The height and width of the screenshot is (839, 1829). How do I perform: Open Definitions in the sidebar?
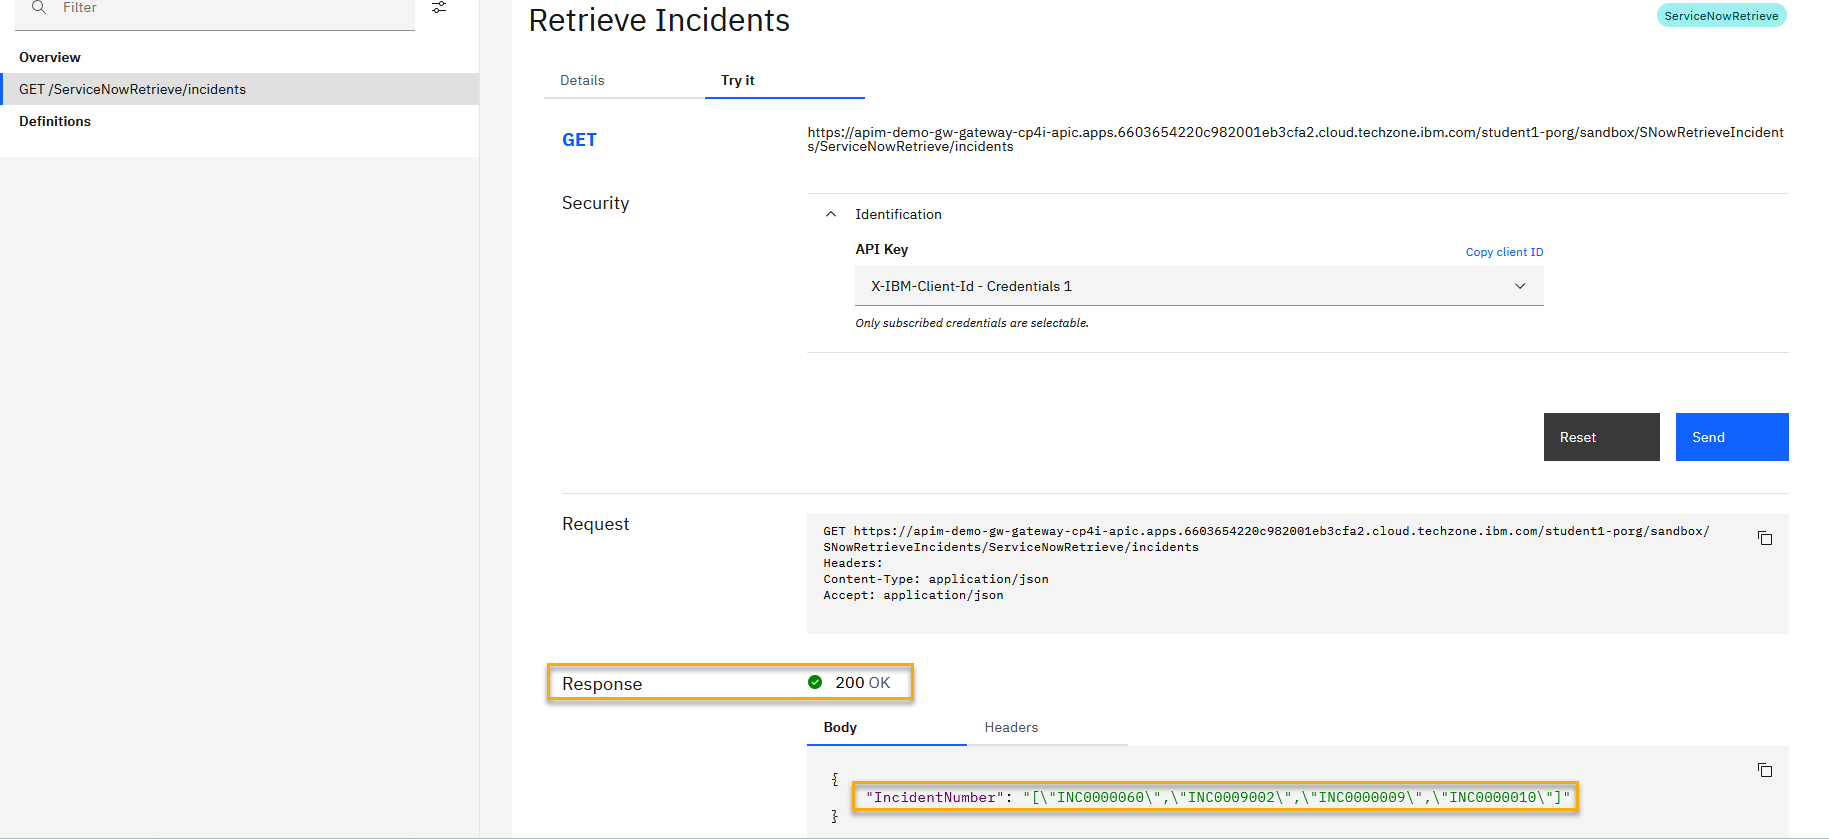point(55,121)
